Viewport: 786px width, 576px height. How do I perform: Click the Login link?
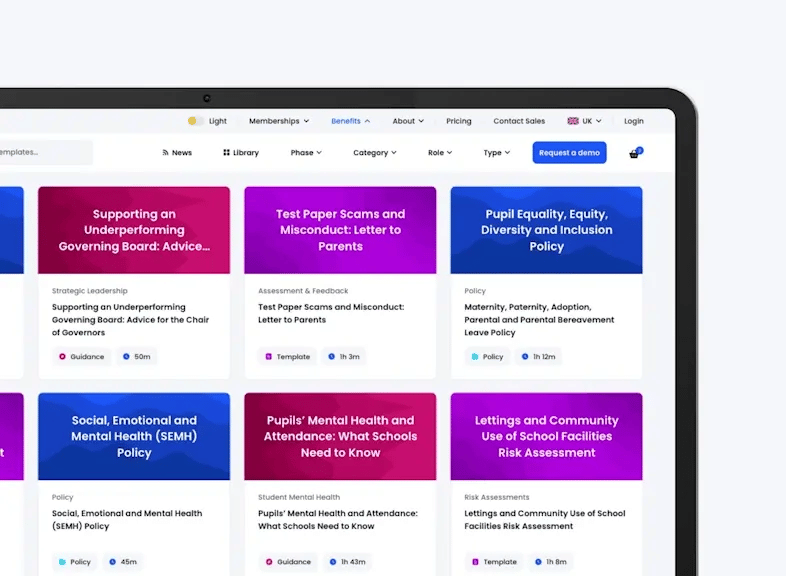(x=634, y=121)
